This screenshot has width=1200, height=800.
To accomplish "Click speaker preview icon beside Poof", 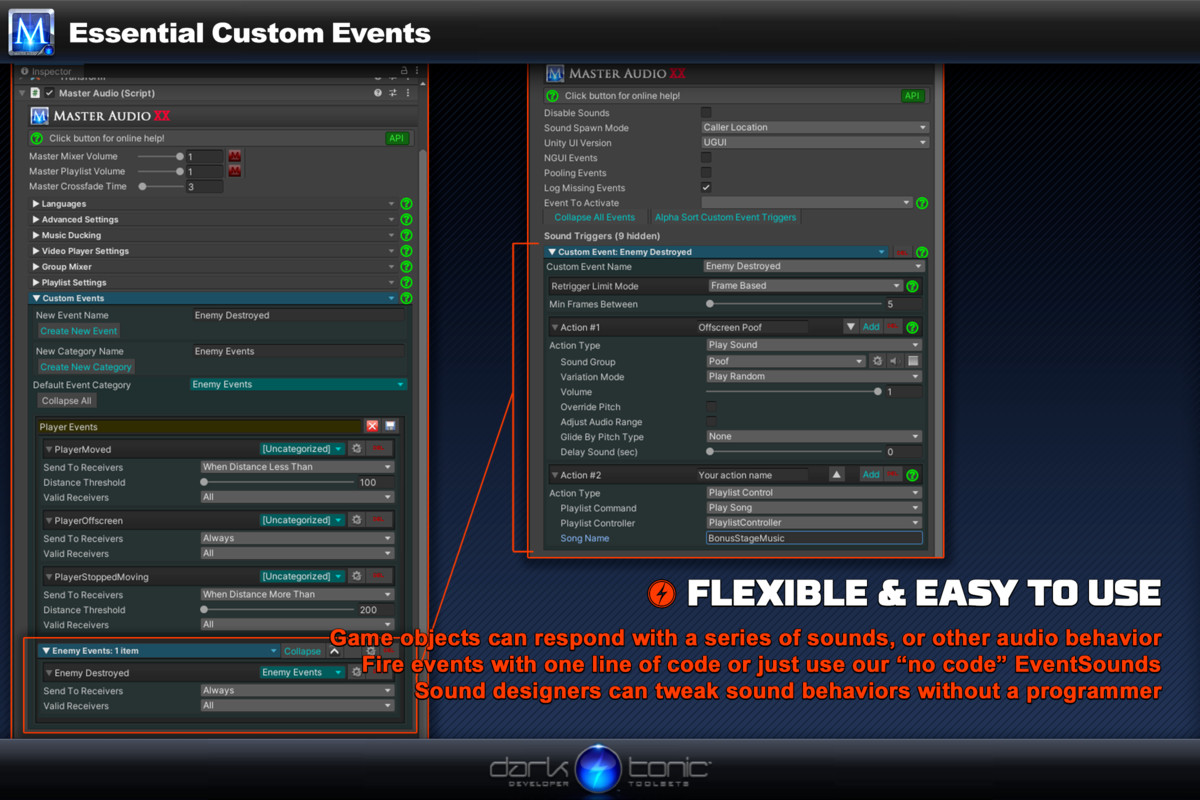I will pyautogui.click(x=895, y=362).
